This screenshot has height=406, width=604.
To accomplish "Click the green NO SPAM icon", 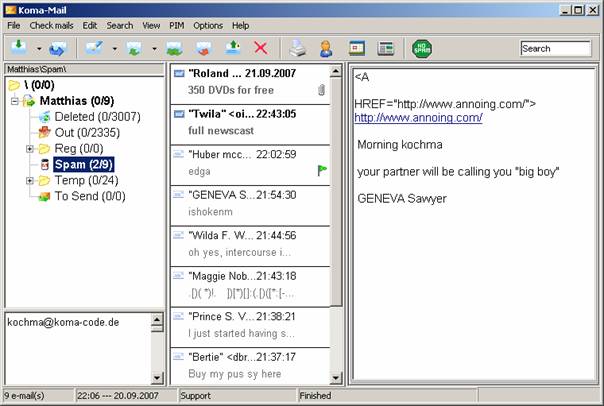I will [x=422, y=49].
